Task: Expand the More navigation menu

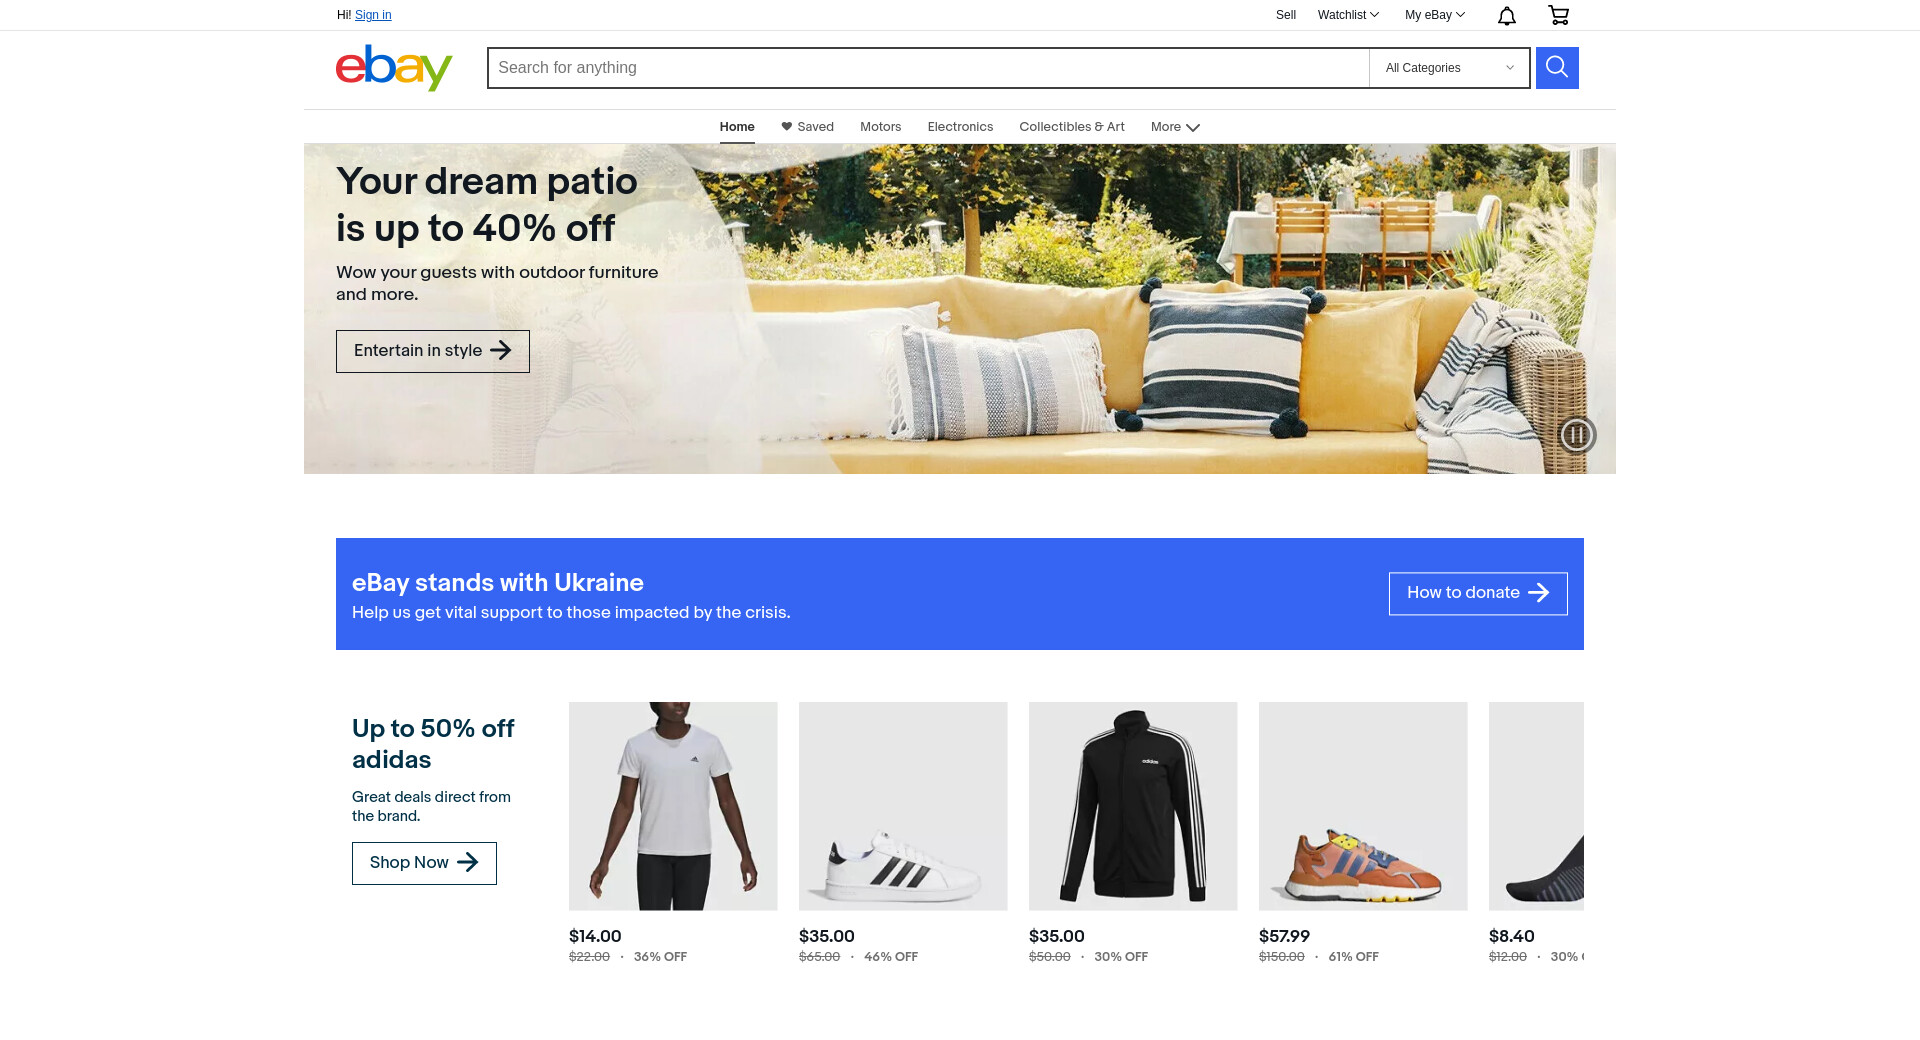Action: tap(1175, 127)
